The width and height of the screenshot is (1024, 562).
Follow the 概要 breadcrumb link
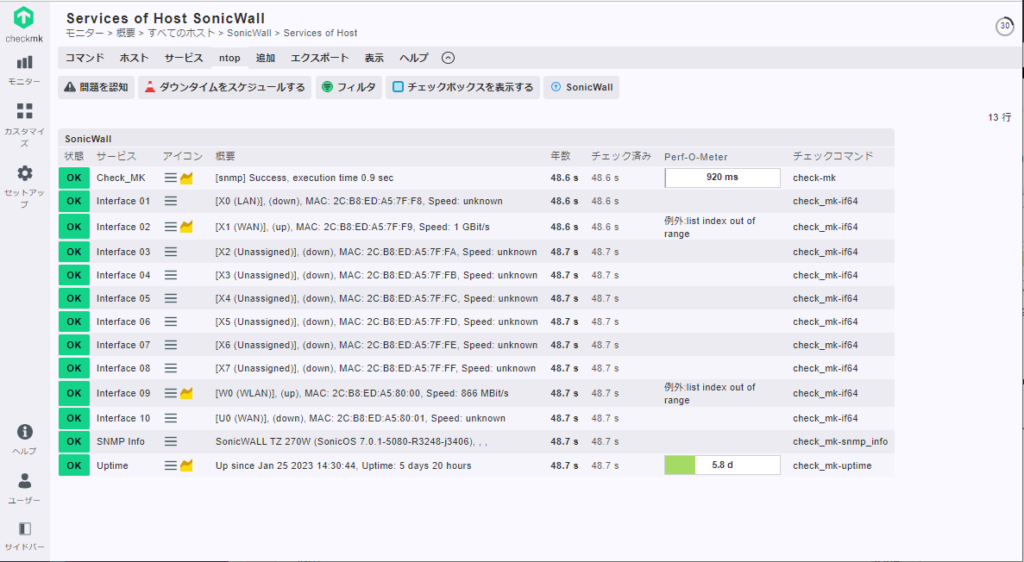tap(126, 33)
